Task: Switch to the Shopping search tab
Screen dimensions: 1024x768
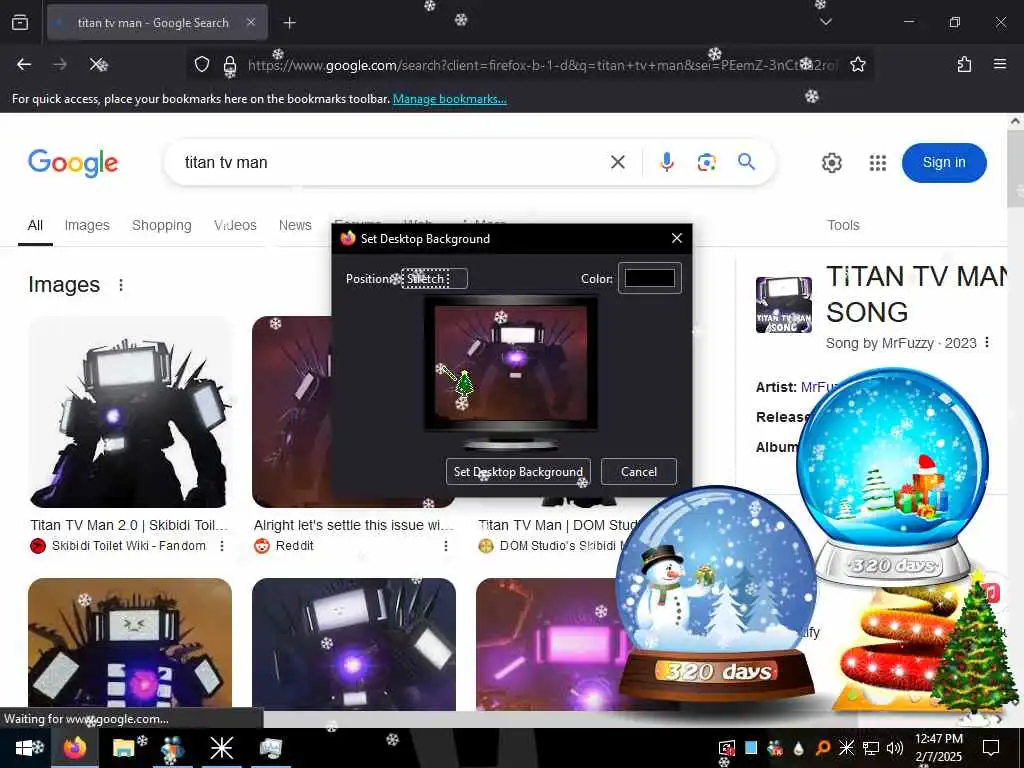Action: 161,225
